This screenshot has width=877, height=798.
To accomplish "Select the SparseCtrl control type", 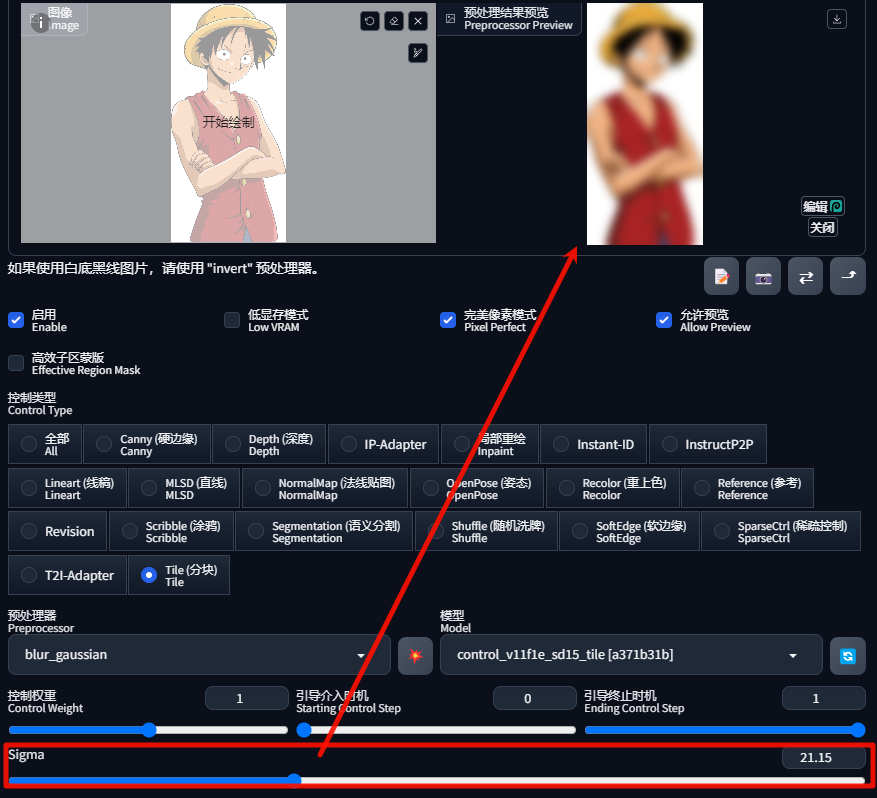I will (x=781, y=531).
